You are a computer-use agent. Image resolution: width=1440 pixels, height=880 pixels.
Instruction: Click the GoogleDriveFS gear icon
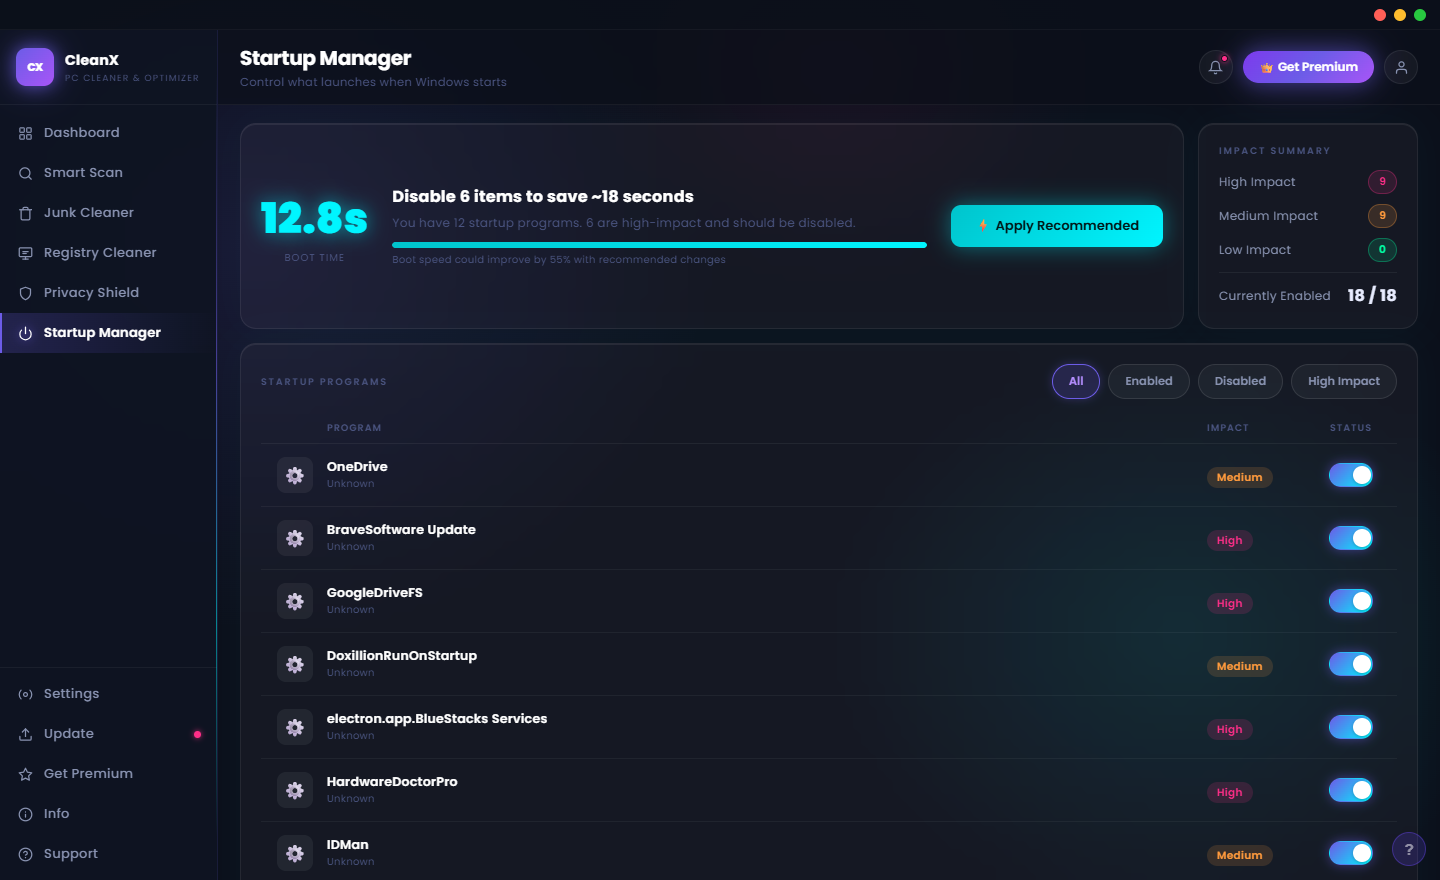[x=295, y=601]
